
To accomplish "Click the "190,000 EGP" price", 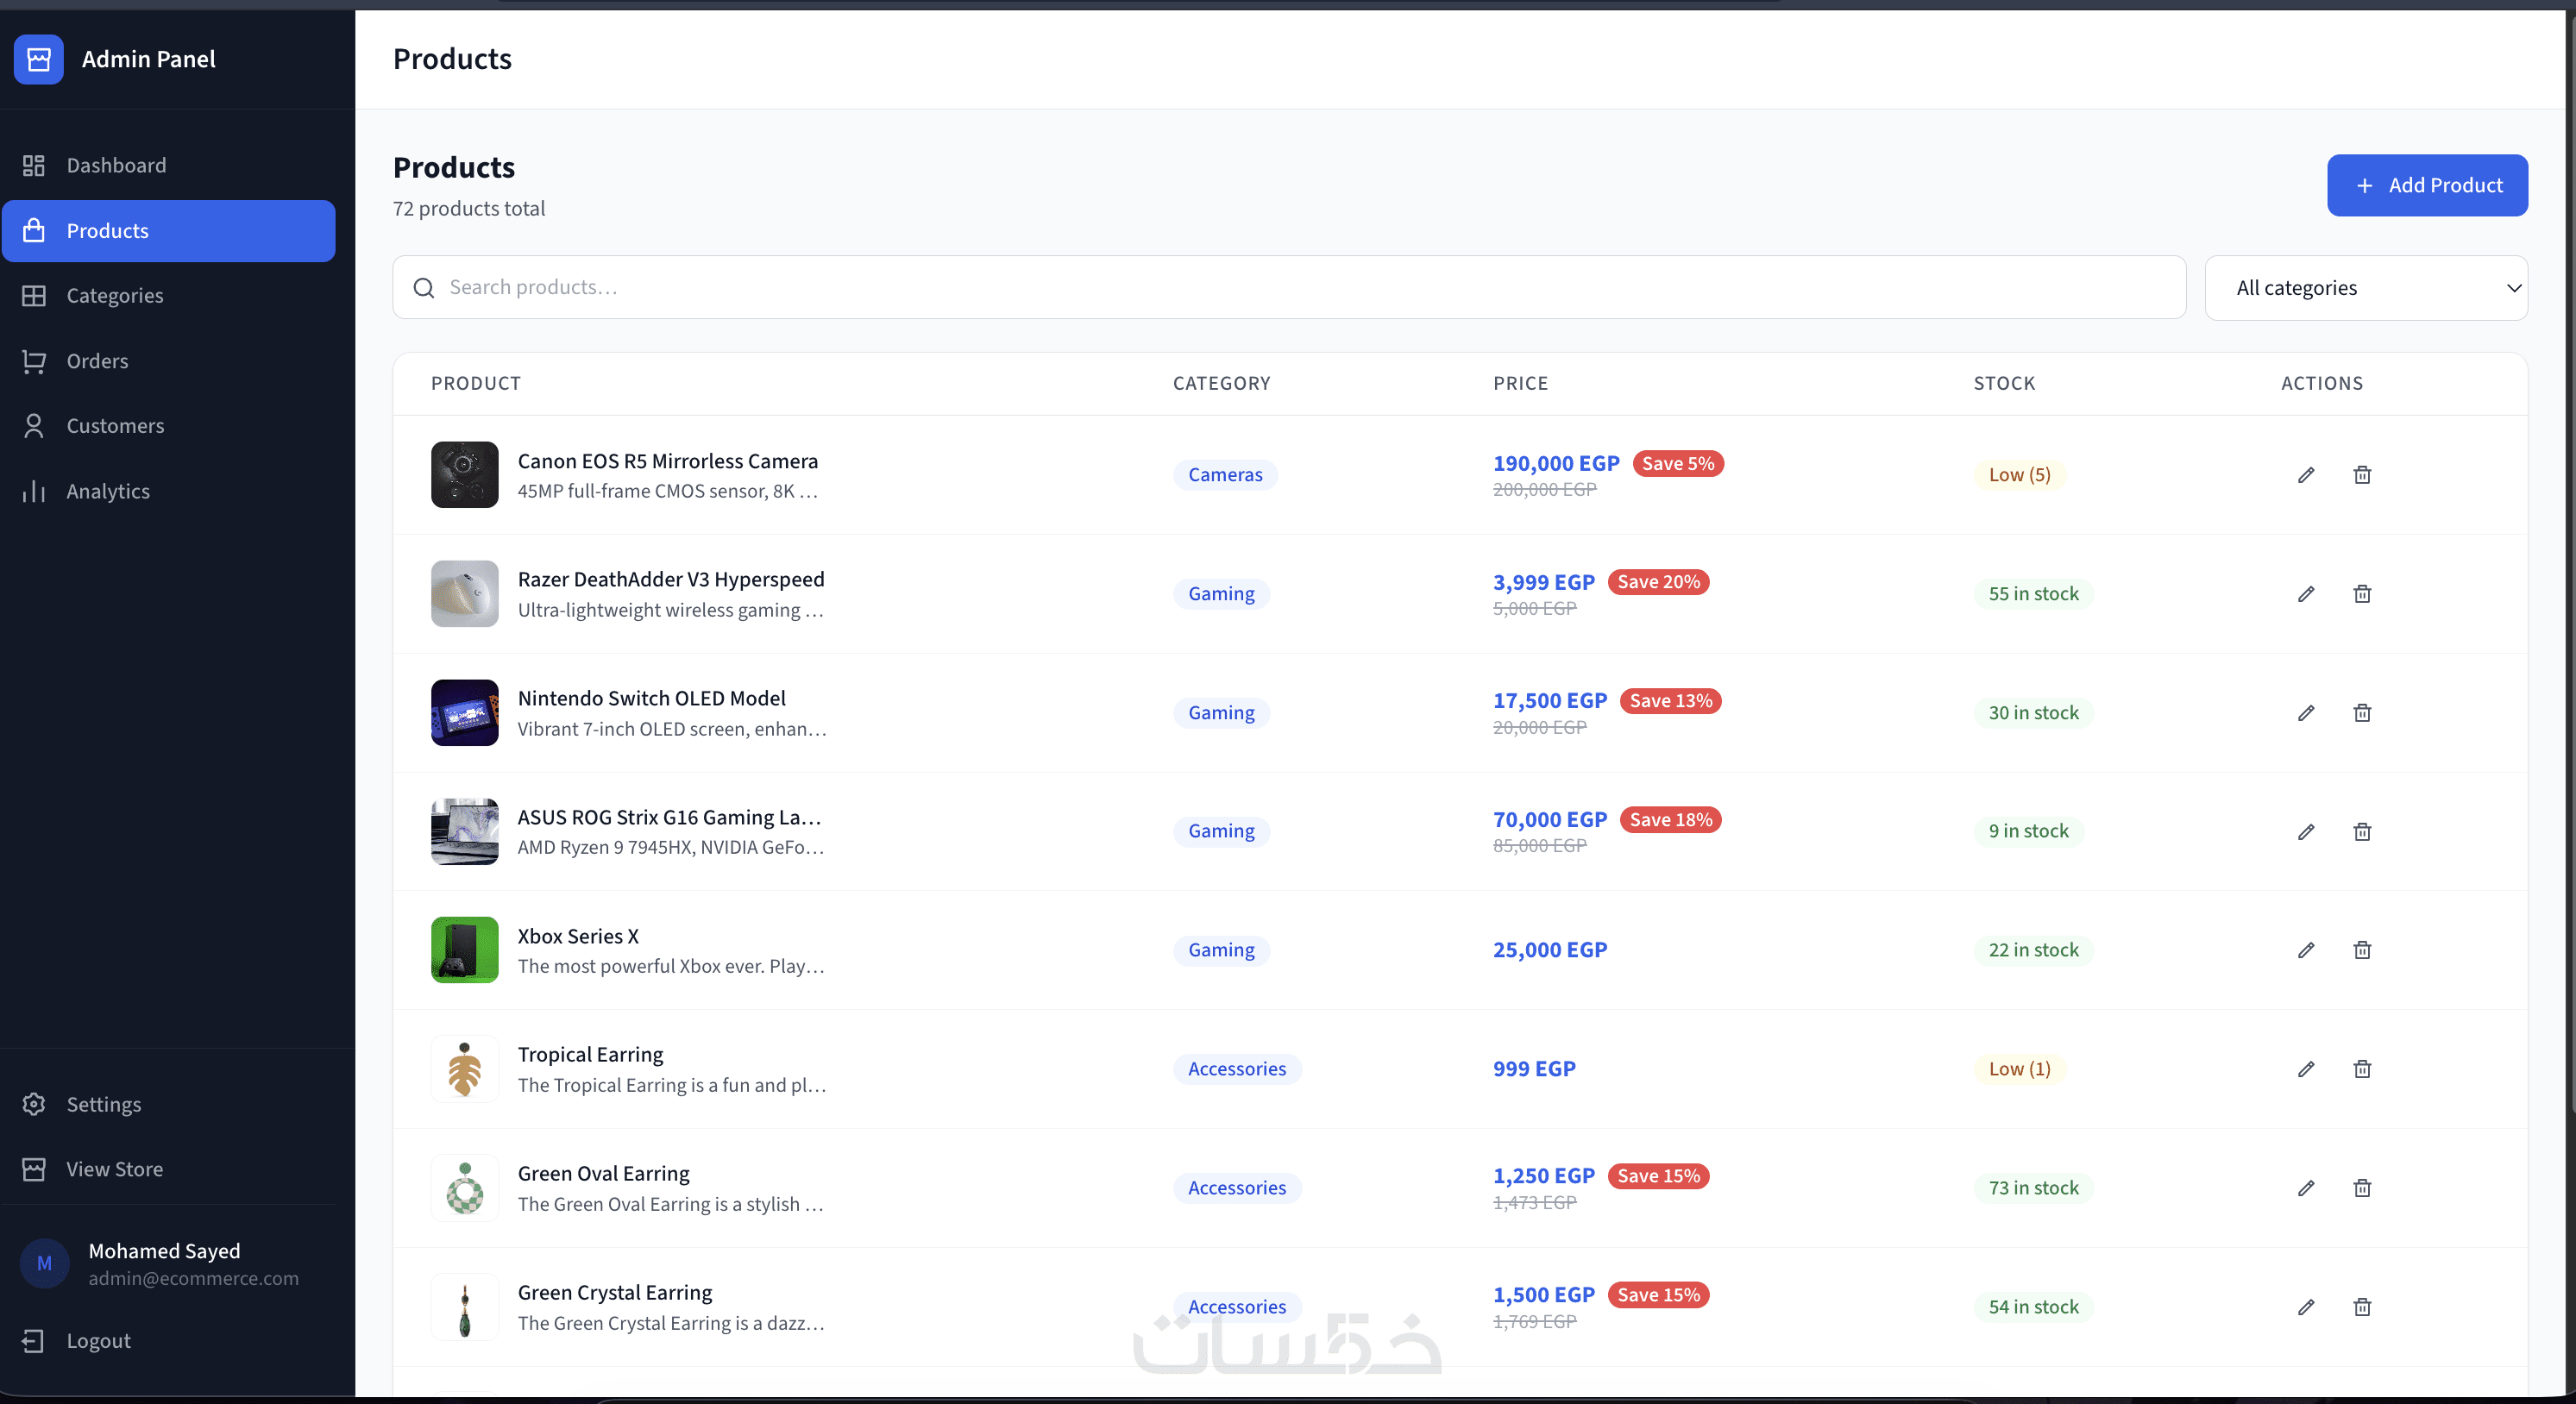I will pyautogui.click(x=1556, y=464).
